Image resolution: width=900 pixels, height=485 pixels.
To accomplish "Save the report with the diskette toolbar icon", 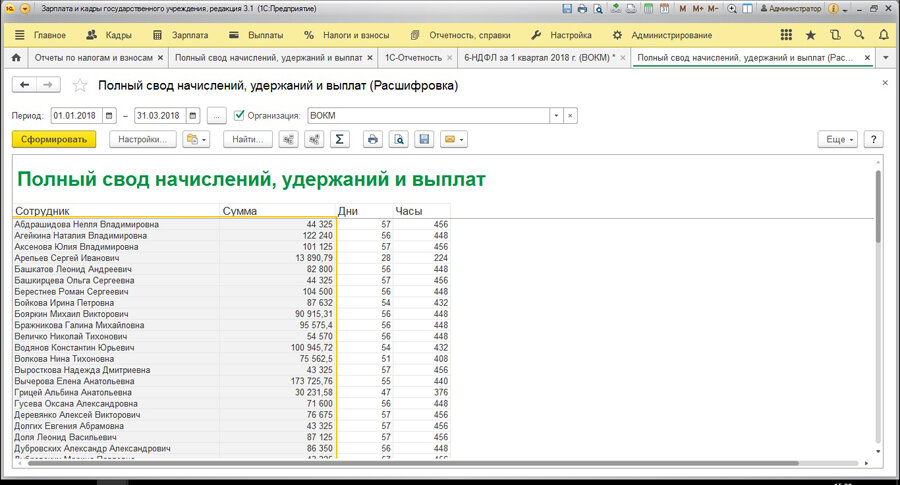I will (424, 139).
